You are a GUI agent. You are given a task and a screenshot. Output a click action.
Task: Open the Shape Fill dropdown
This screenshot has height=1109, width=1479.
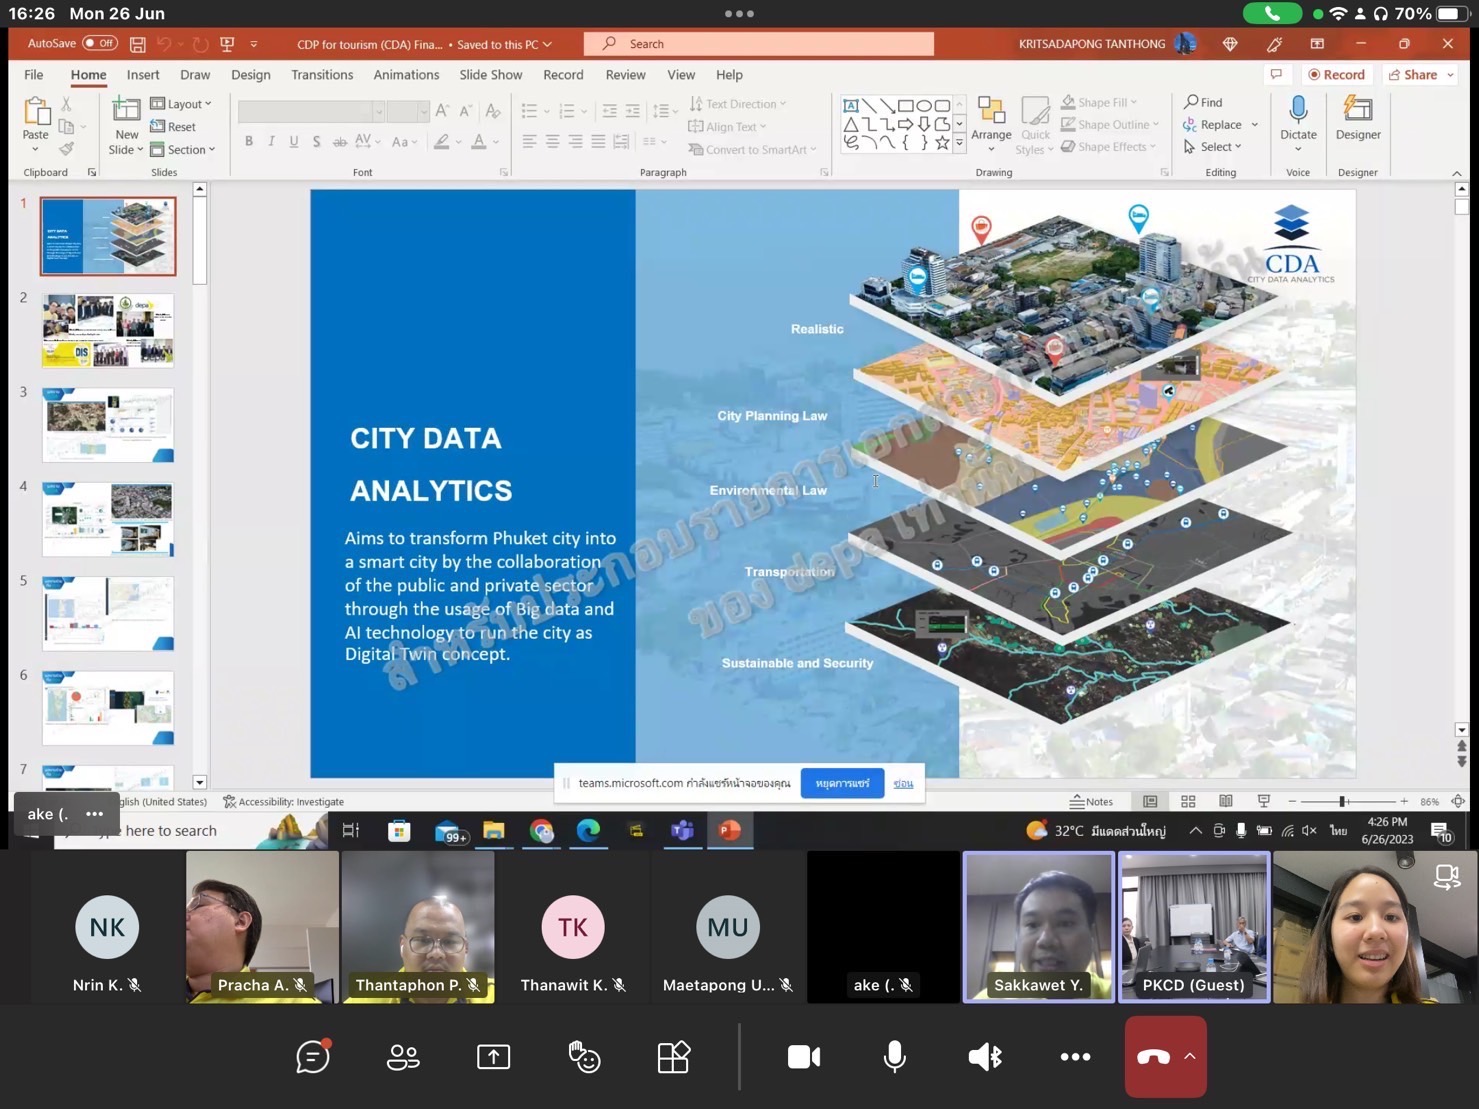1099,102
